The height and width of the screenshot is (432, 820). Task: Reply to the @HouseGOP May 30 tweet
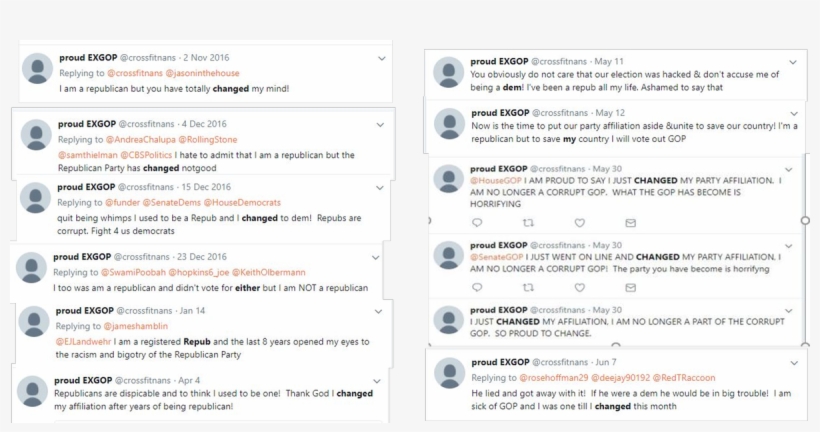point(476,222)
